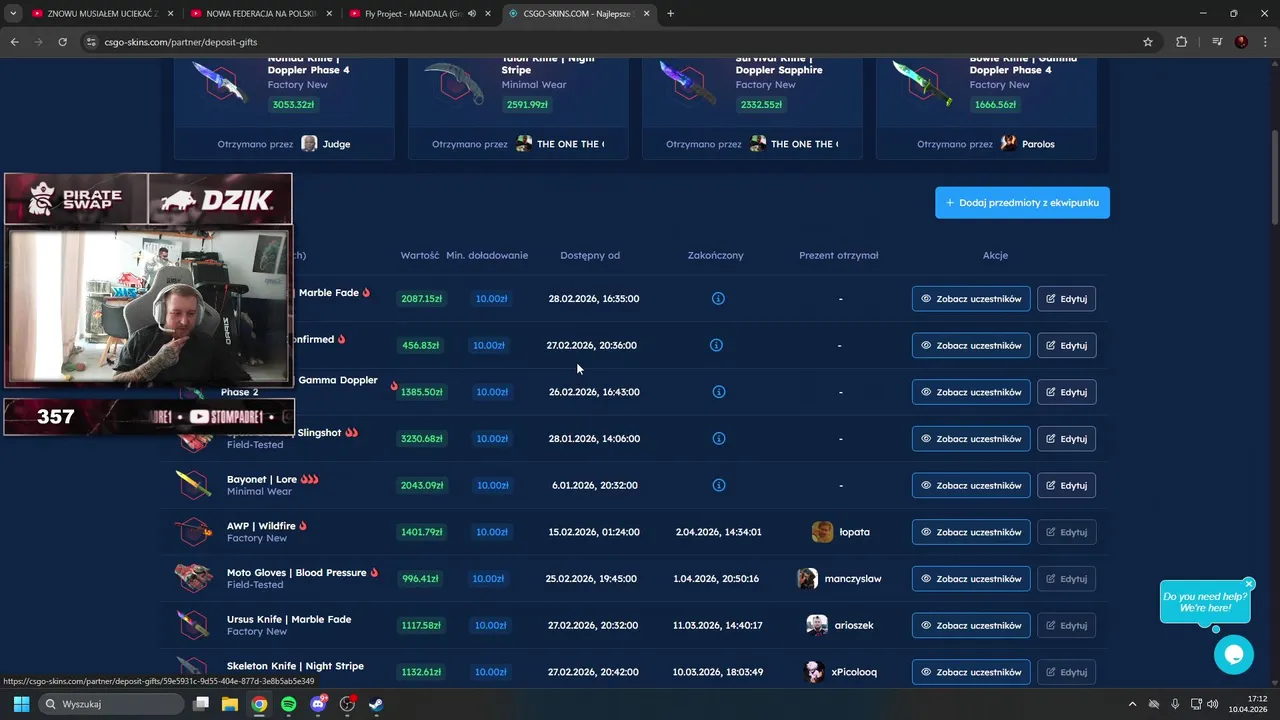Open info icon in 27.02.2026, 20:36:00 row
The image size is (1280, 720).
tap(716, 345)
